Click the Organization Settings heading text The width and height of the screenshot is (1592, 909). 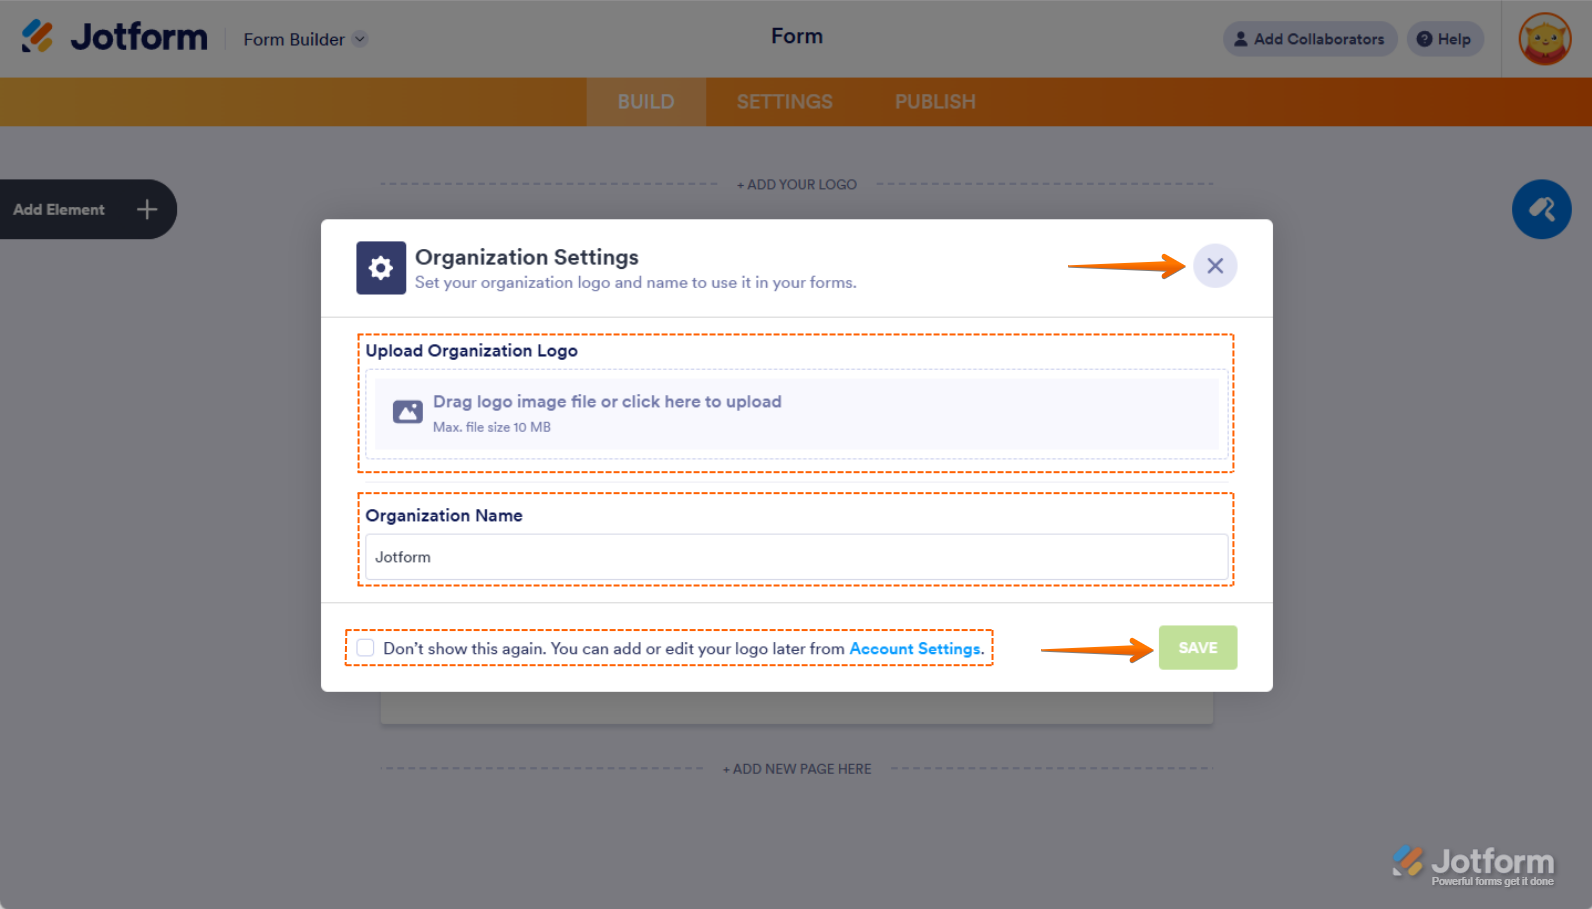527,257
